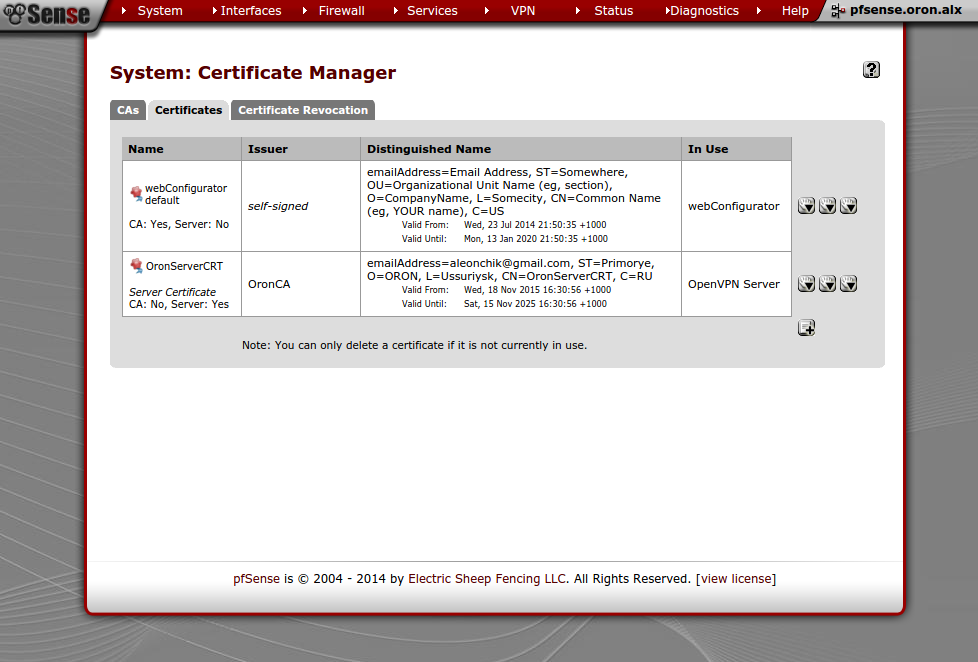
Task: Open the Diagnostics menu
Action: 704,11
